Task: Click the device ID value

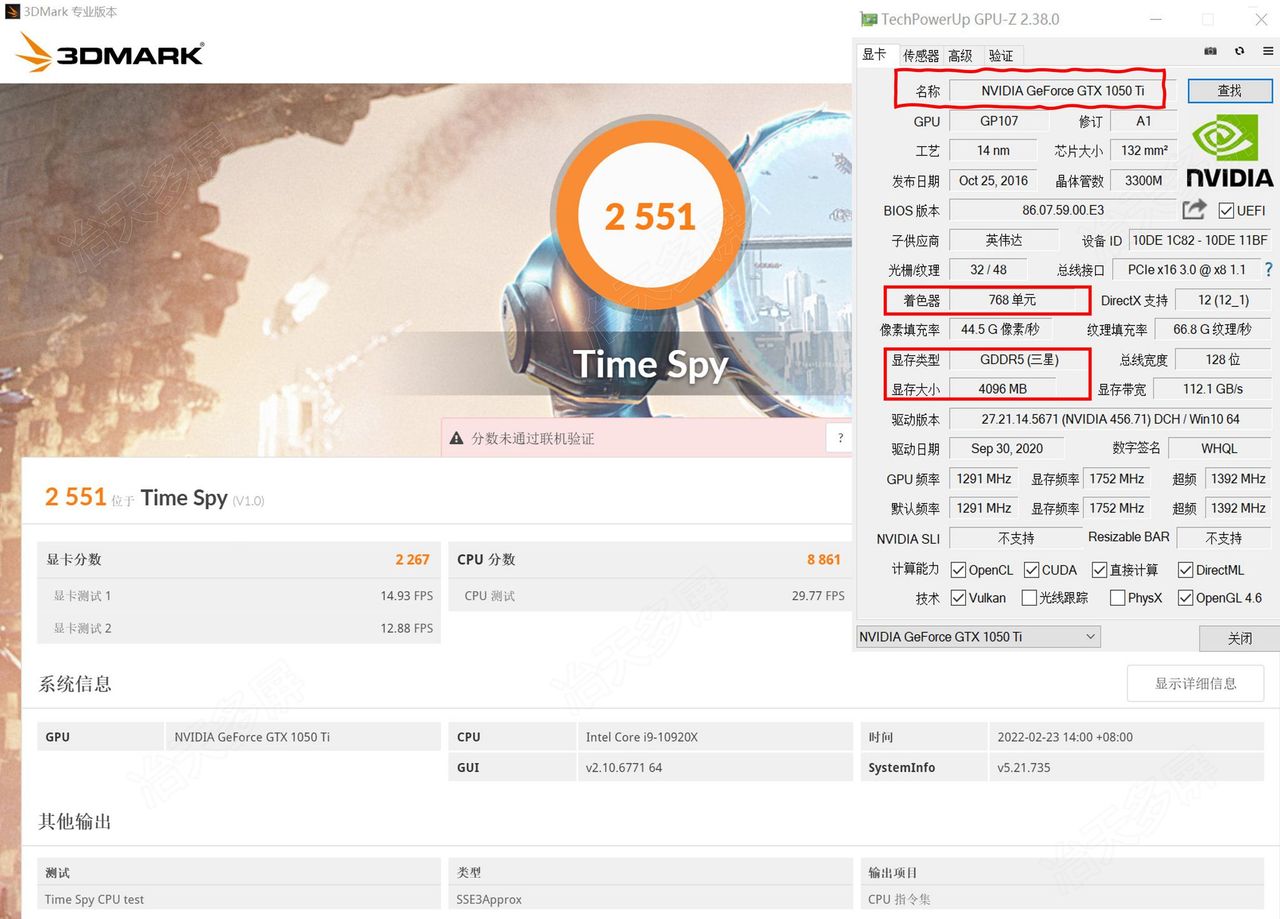Action: [x=1200, y=240]
